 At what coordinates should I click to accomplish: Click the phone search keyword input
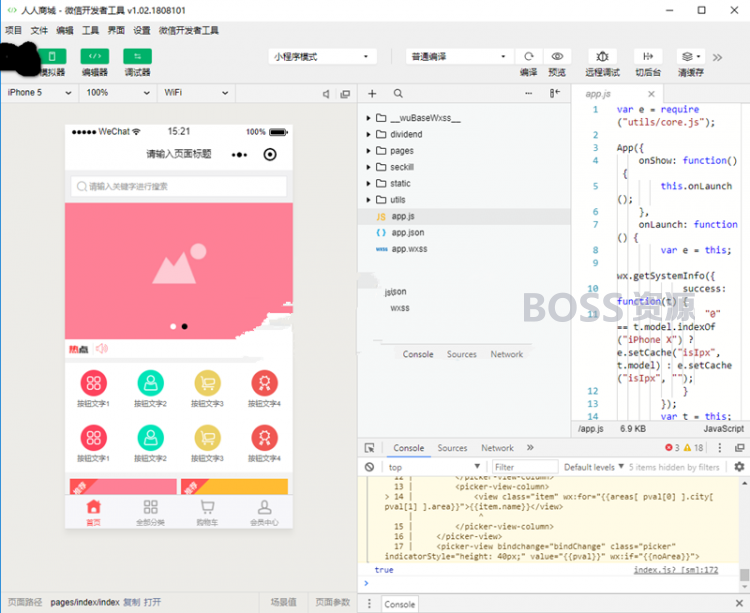[179, 186]
